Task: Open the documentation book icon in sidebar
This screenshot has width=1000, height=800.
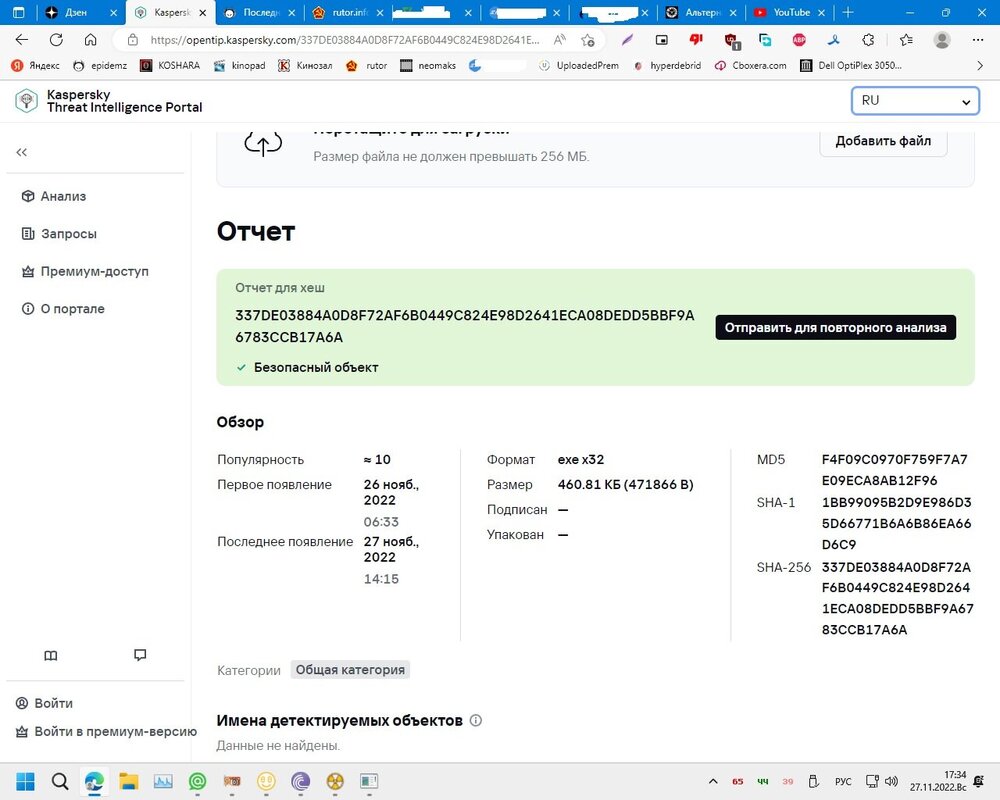Action: (x=51, y=656)
